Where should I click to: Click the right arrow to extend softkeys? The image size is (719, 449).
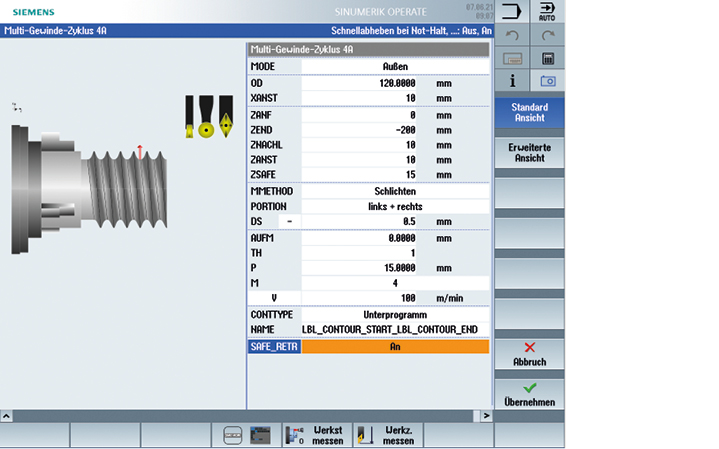(x=486, y=416)
